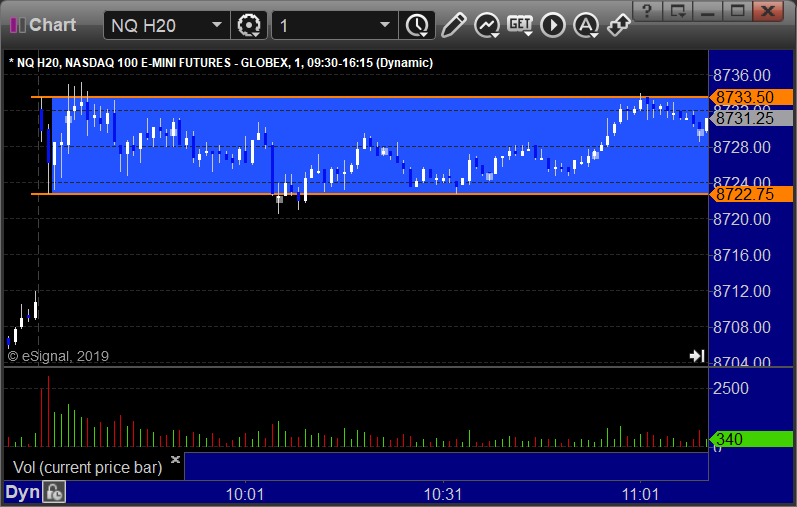Click the help question mark button
This screenshot has width=797, height=507.
point(647,11)
